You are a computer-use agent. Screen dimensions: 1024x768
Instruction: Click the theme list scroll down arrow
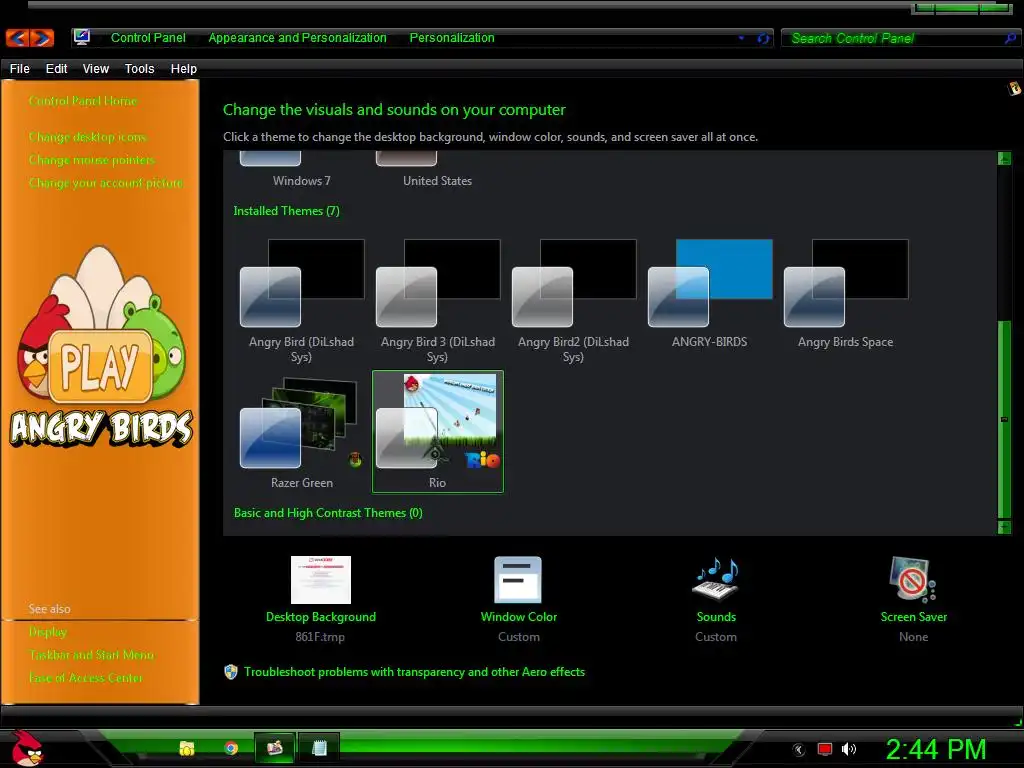click(1004, 526)
